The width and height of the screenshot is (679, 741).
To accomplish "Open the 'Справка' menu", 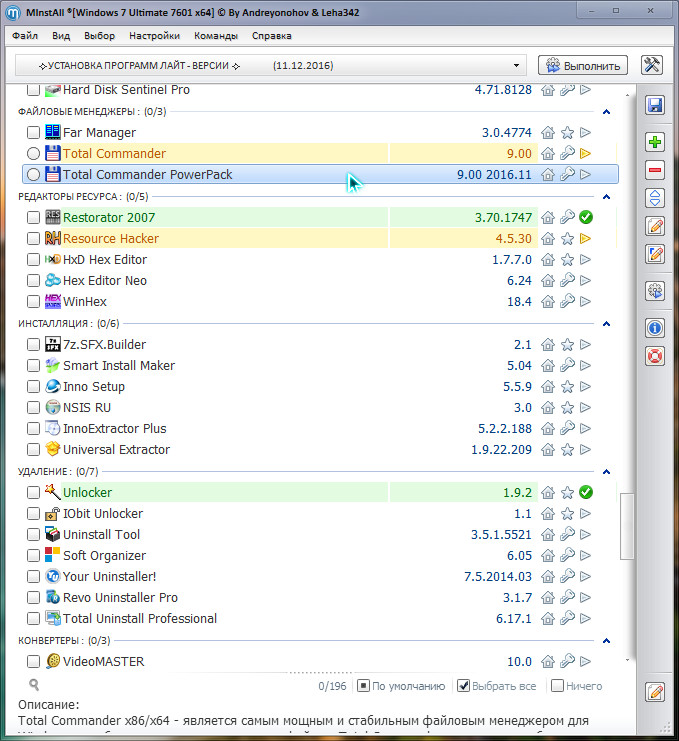I will point(272,36).
